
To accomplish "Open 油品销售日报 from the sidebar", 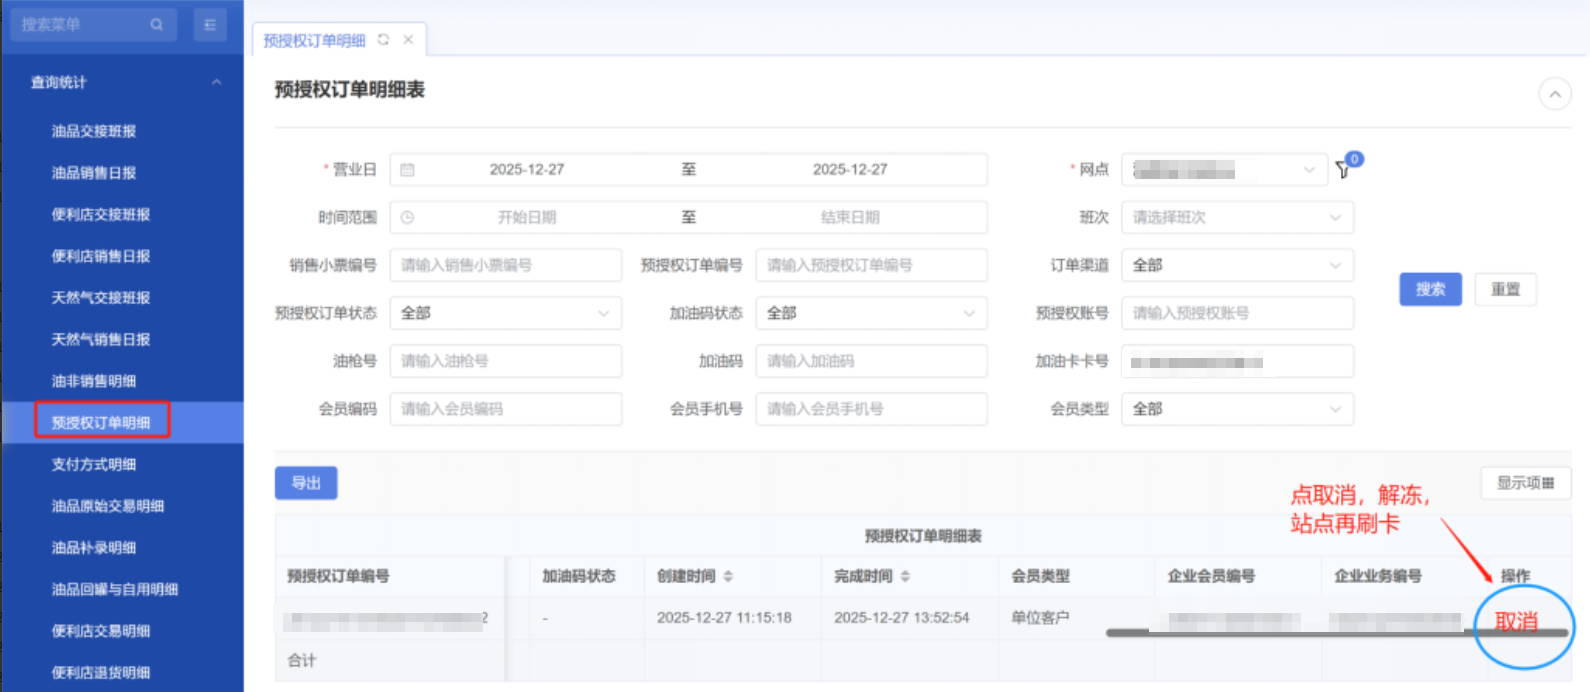I will (x=94, y=173).
